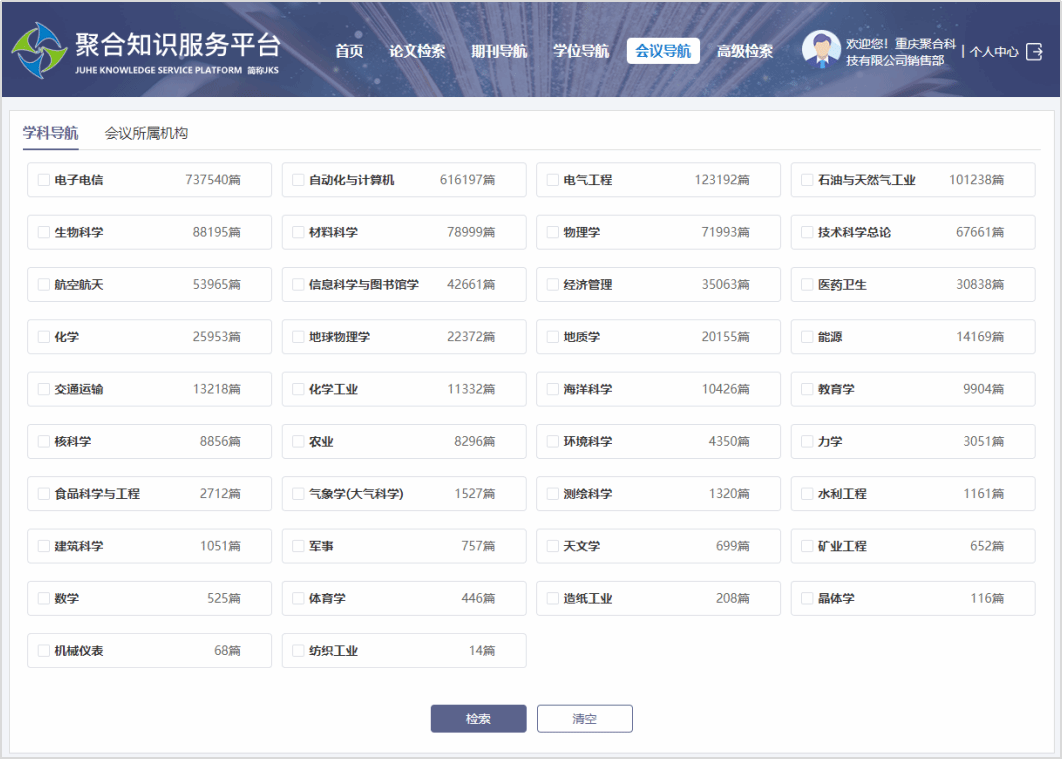Check the 电子电信 checkbox
The height and width of the screenshot is (759, 1062).
point(43,180)
